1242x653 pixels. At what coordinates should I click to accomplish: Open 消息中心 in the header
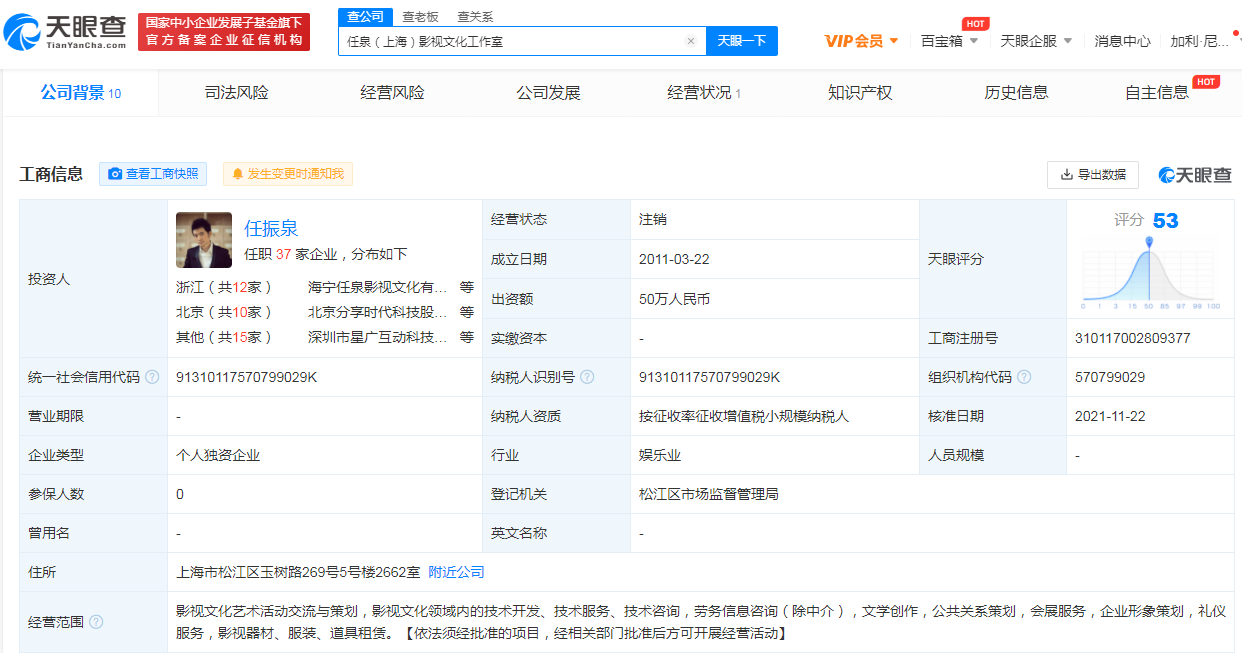[x=1122, y=41]
